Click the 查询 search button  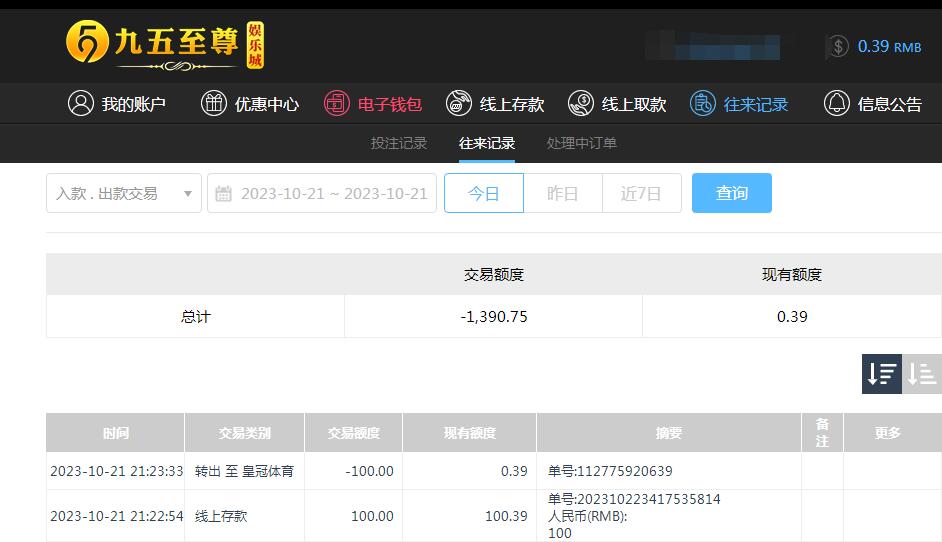[732, 193]
